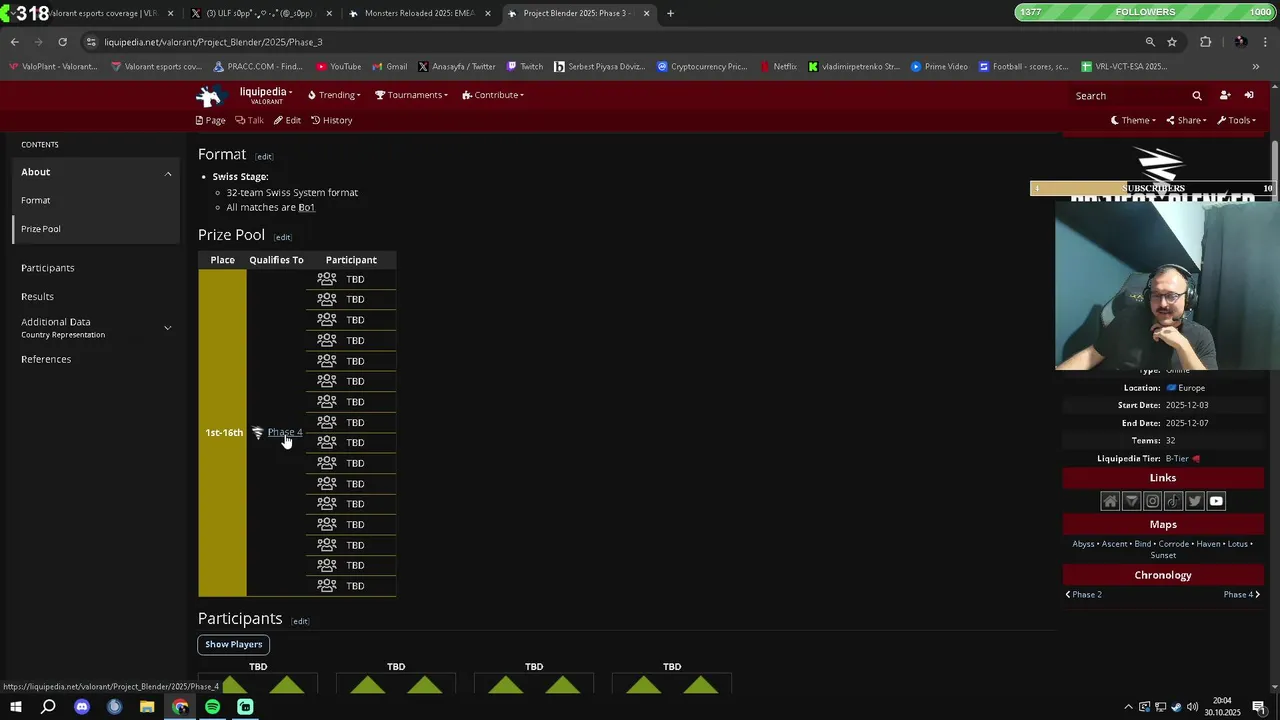Click the Show Players button
The height and width of the screenshot is (720, 1280).
pyautogui.click(x=234, y=644)
